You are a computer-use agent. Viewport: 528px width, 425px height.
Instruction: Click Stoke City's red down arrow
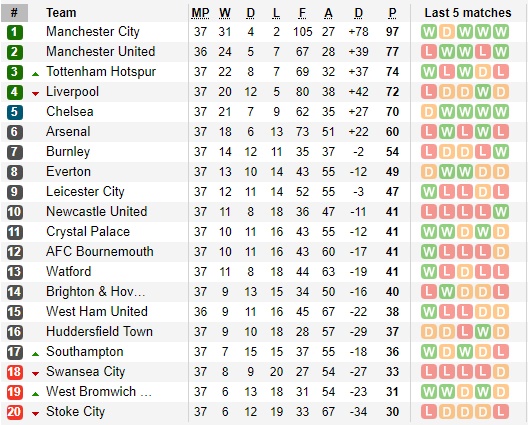click(x=35, y=414)
